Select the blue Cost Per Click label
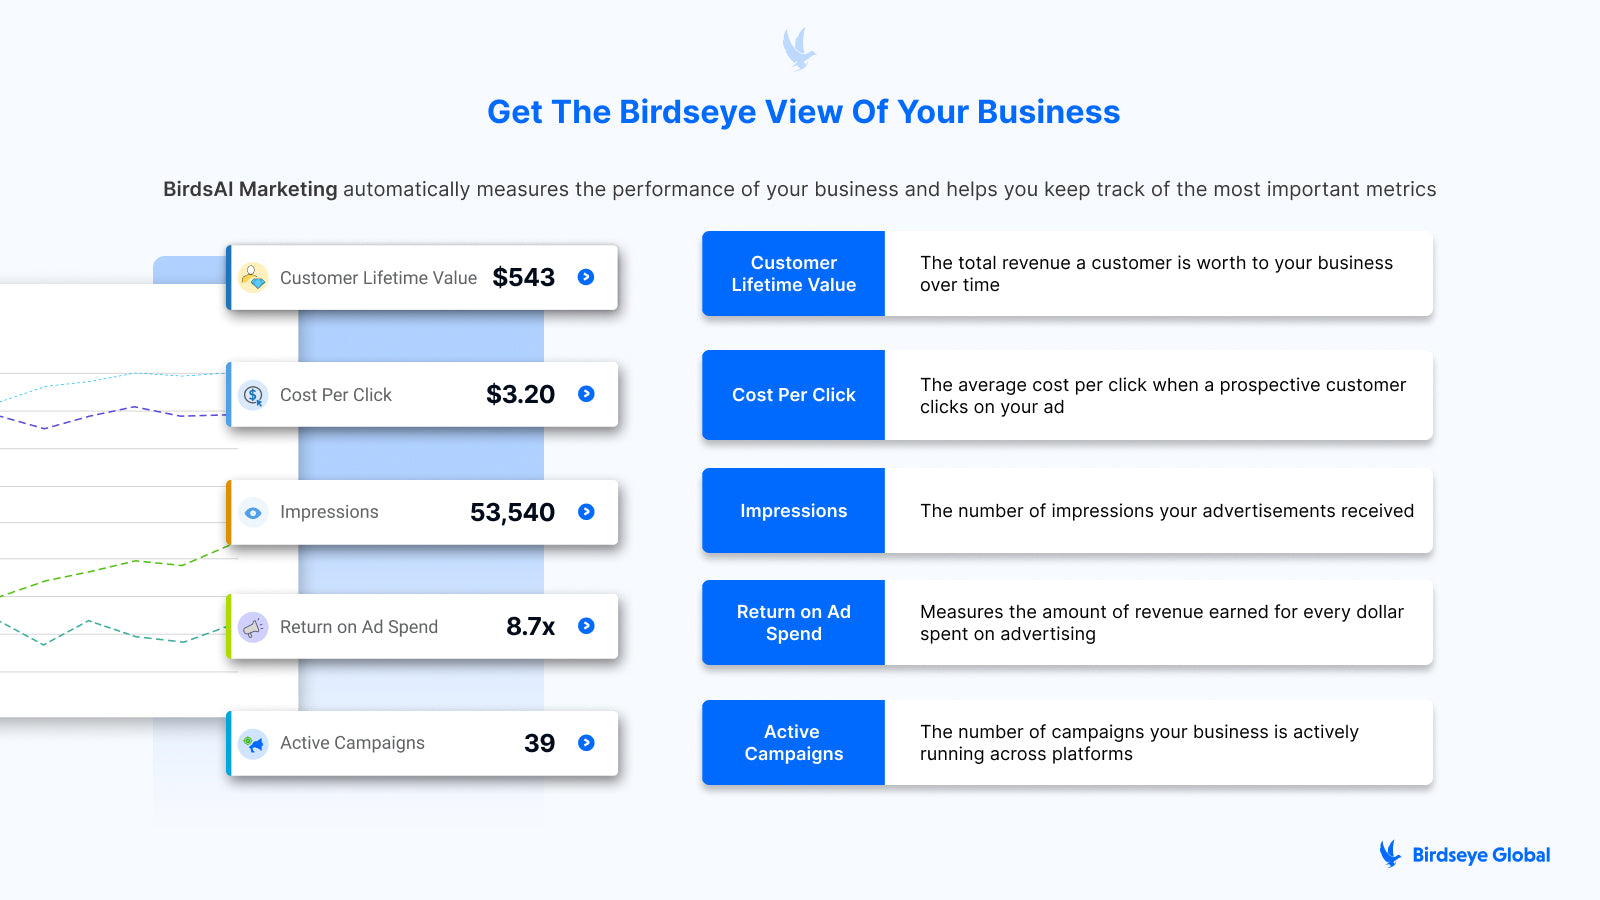Viewport: 1600px width, 900px height. click(793, 395)
